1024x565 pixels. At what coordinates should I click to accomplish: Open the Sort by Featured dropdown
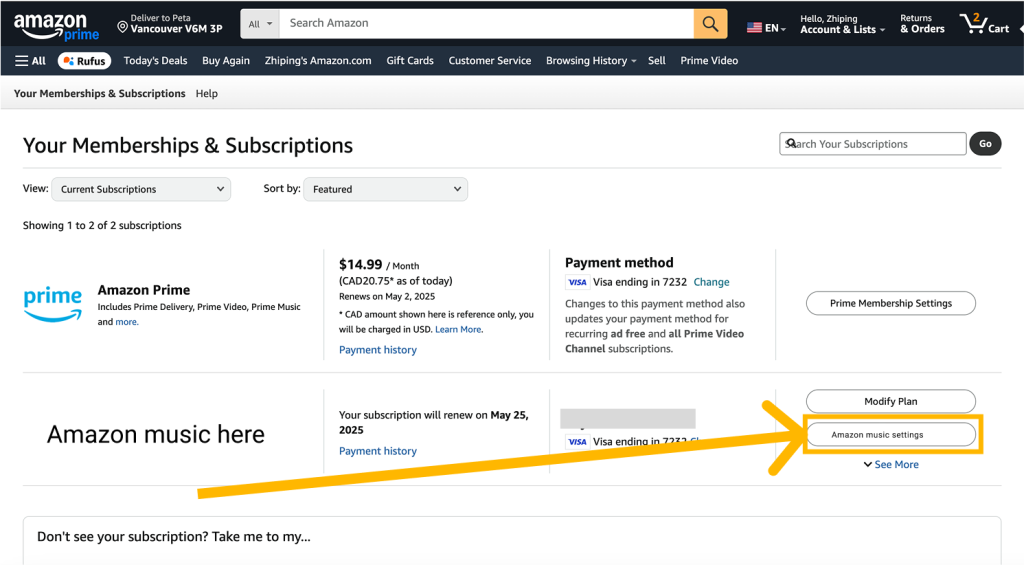pyautogui.click(x=385, y=189)
